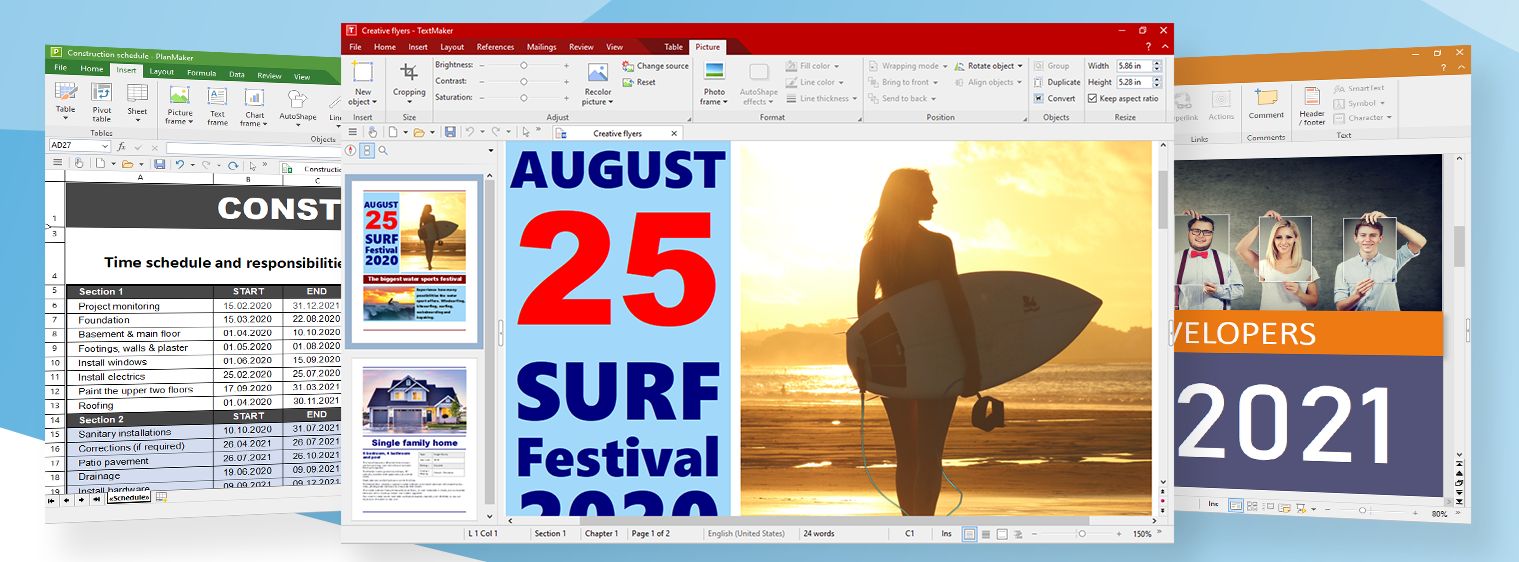Viewport: 1519px width, 562px height.
Task: Click the Duplicate icon in Objects group
Action: (1039, 82)
